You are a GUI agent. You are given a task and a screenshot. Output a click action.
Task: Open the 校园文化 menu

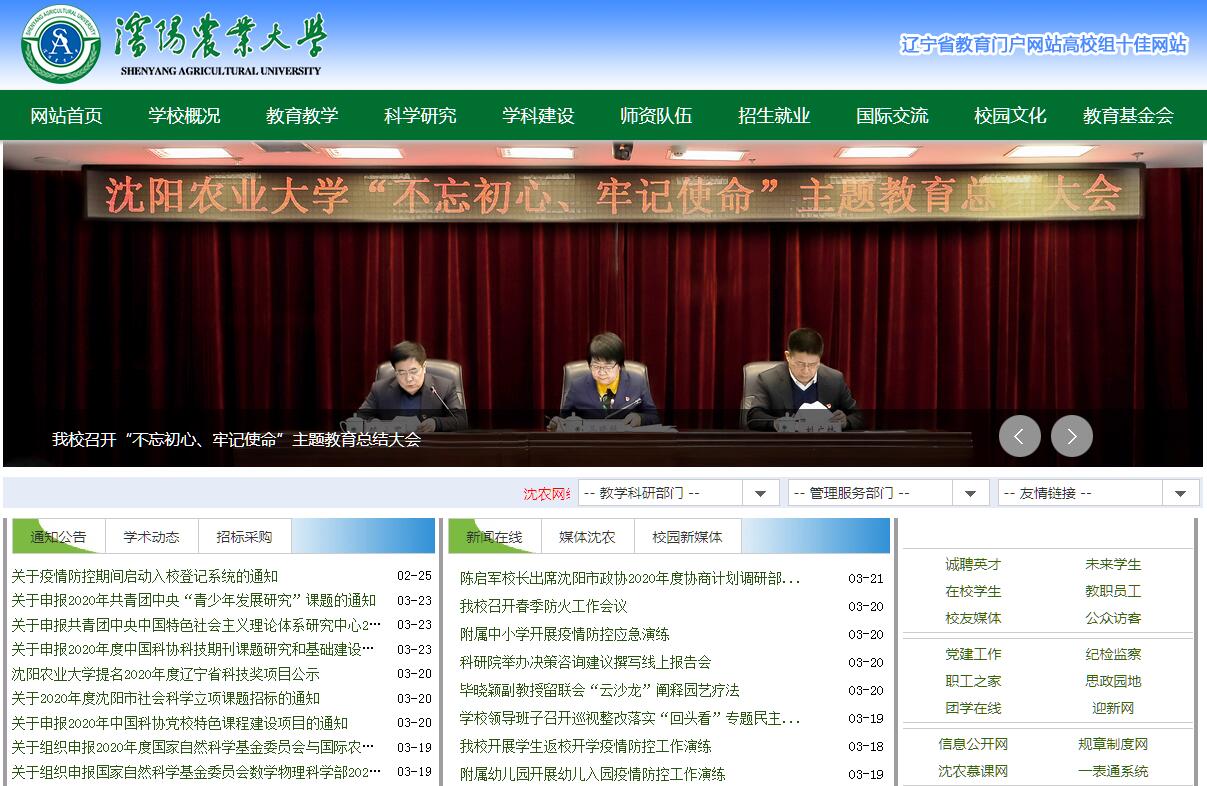1010,116
